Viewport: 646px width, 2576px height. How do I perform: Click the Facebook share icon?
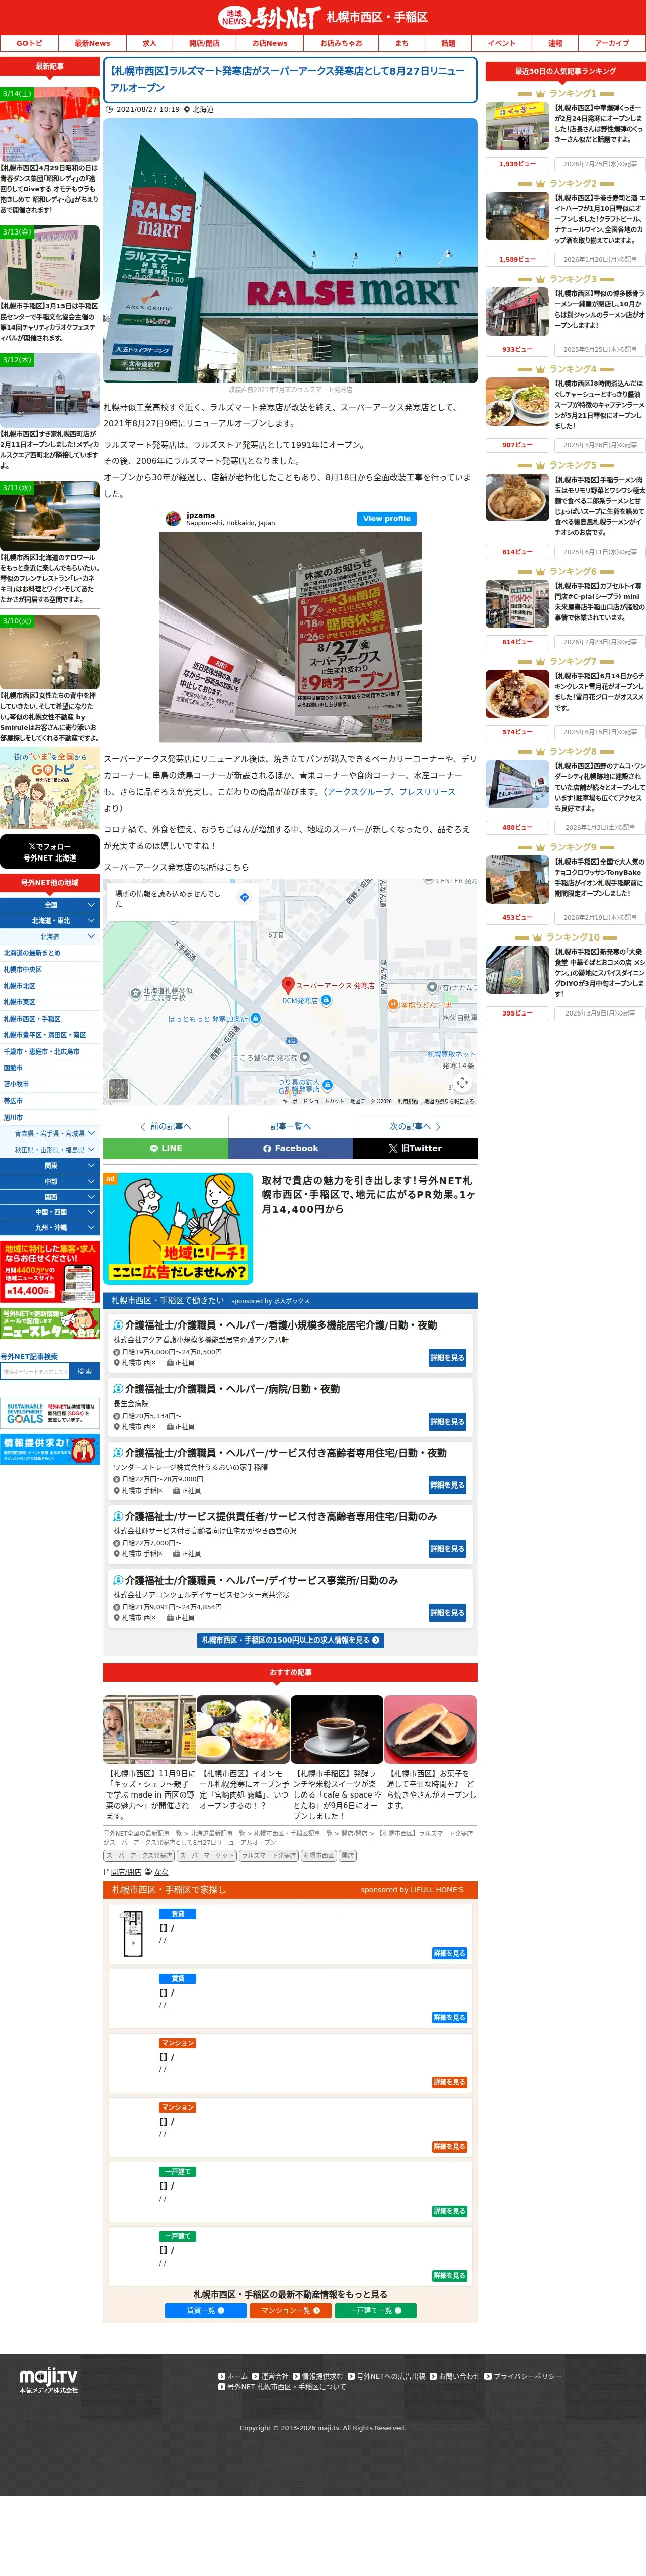(267, 1149)
